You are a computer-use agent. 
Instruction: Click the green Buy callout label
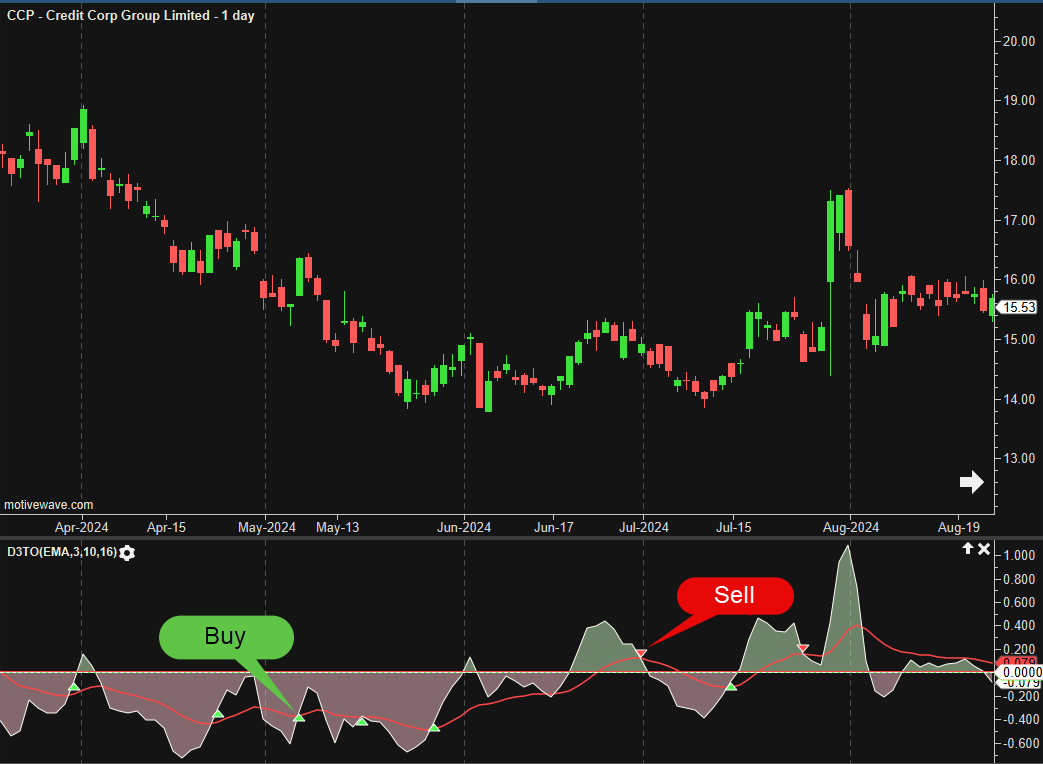pos(226,636)
